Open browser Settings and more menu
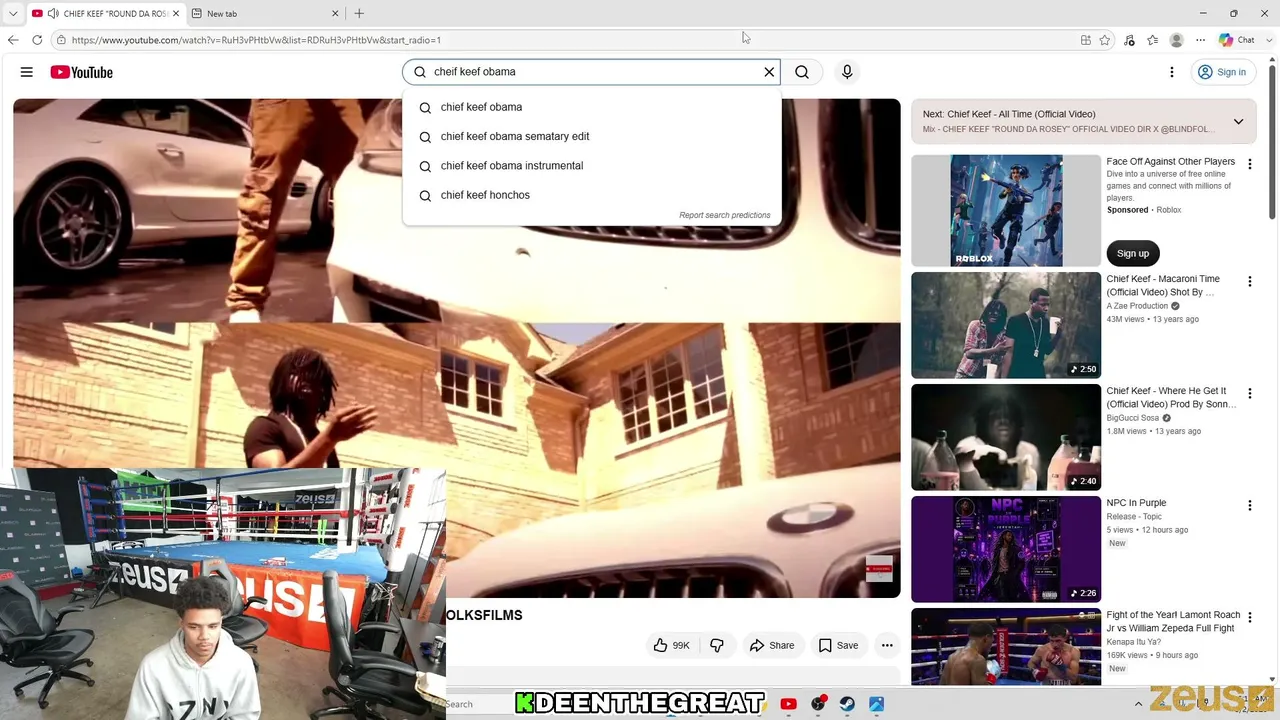 point(1200,40)
